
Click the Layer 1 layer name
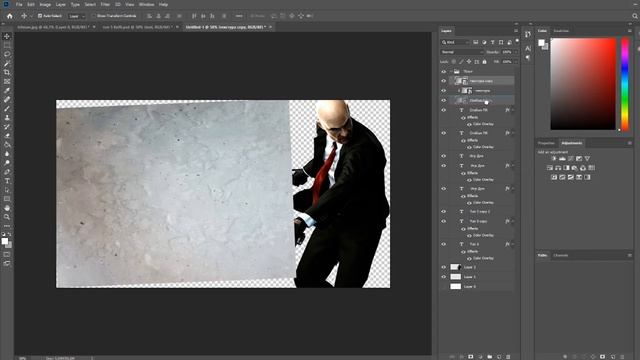point(470,277)
